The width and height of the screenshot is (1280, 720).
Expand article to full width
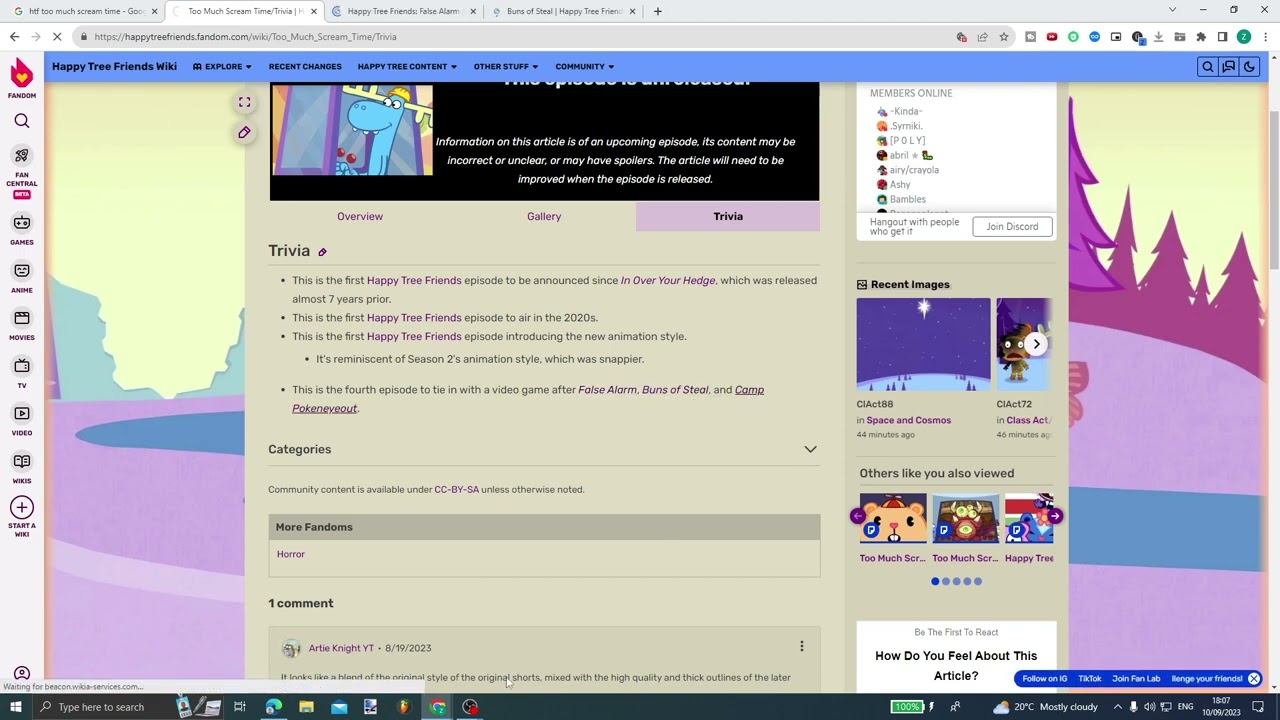point(244,102)
